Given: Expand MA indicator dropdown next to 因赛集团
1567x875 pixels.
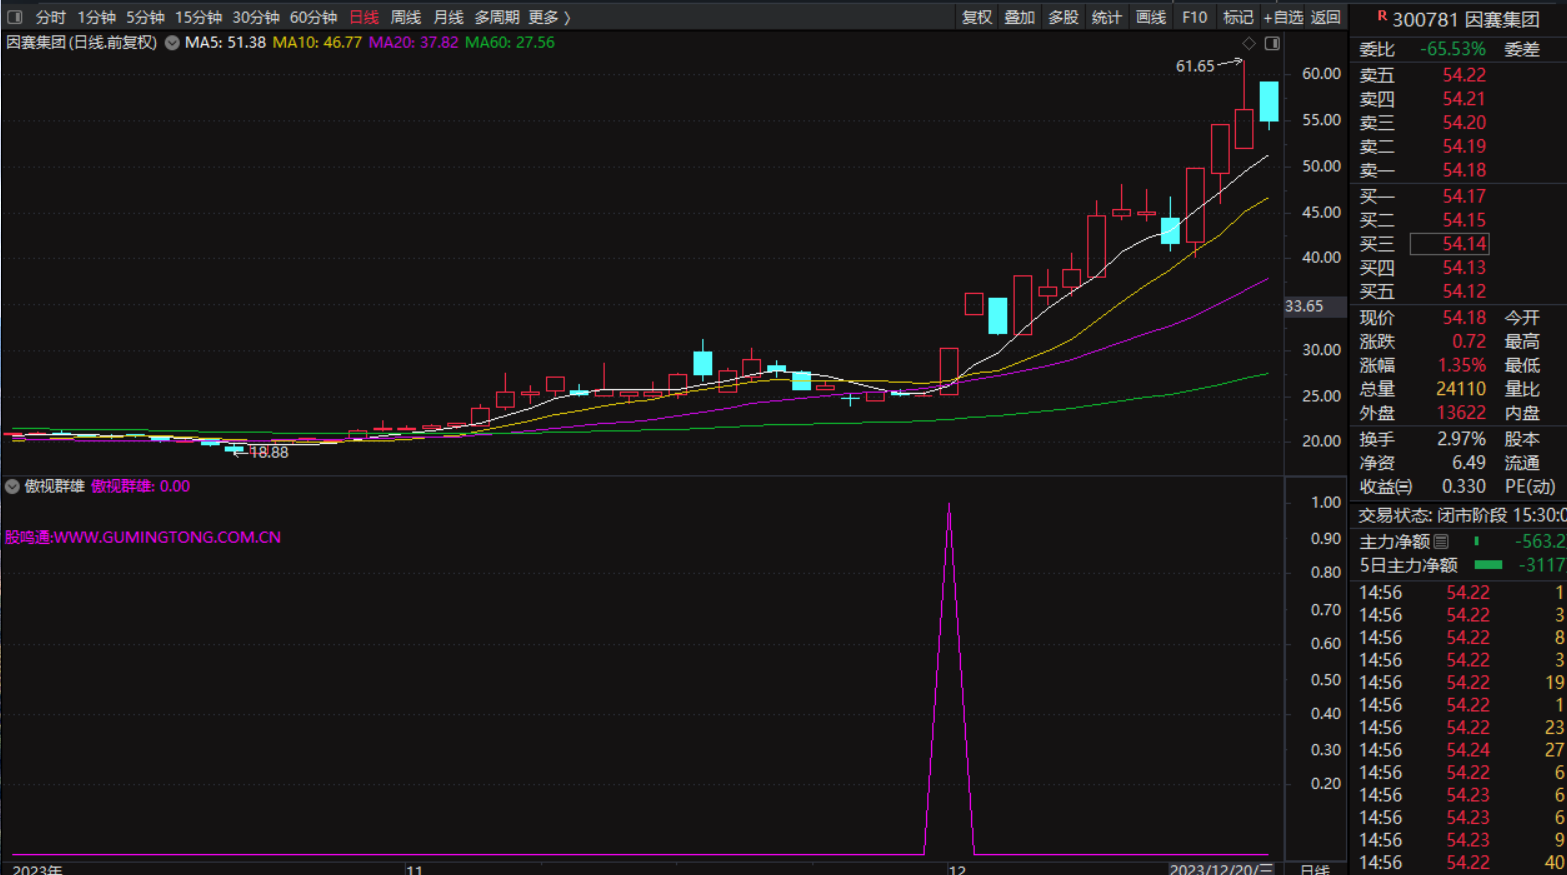Looking at the screenshot, I should (x=172, y=43).
